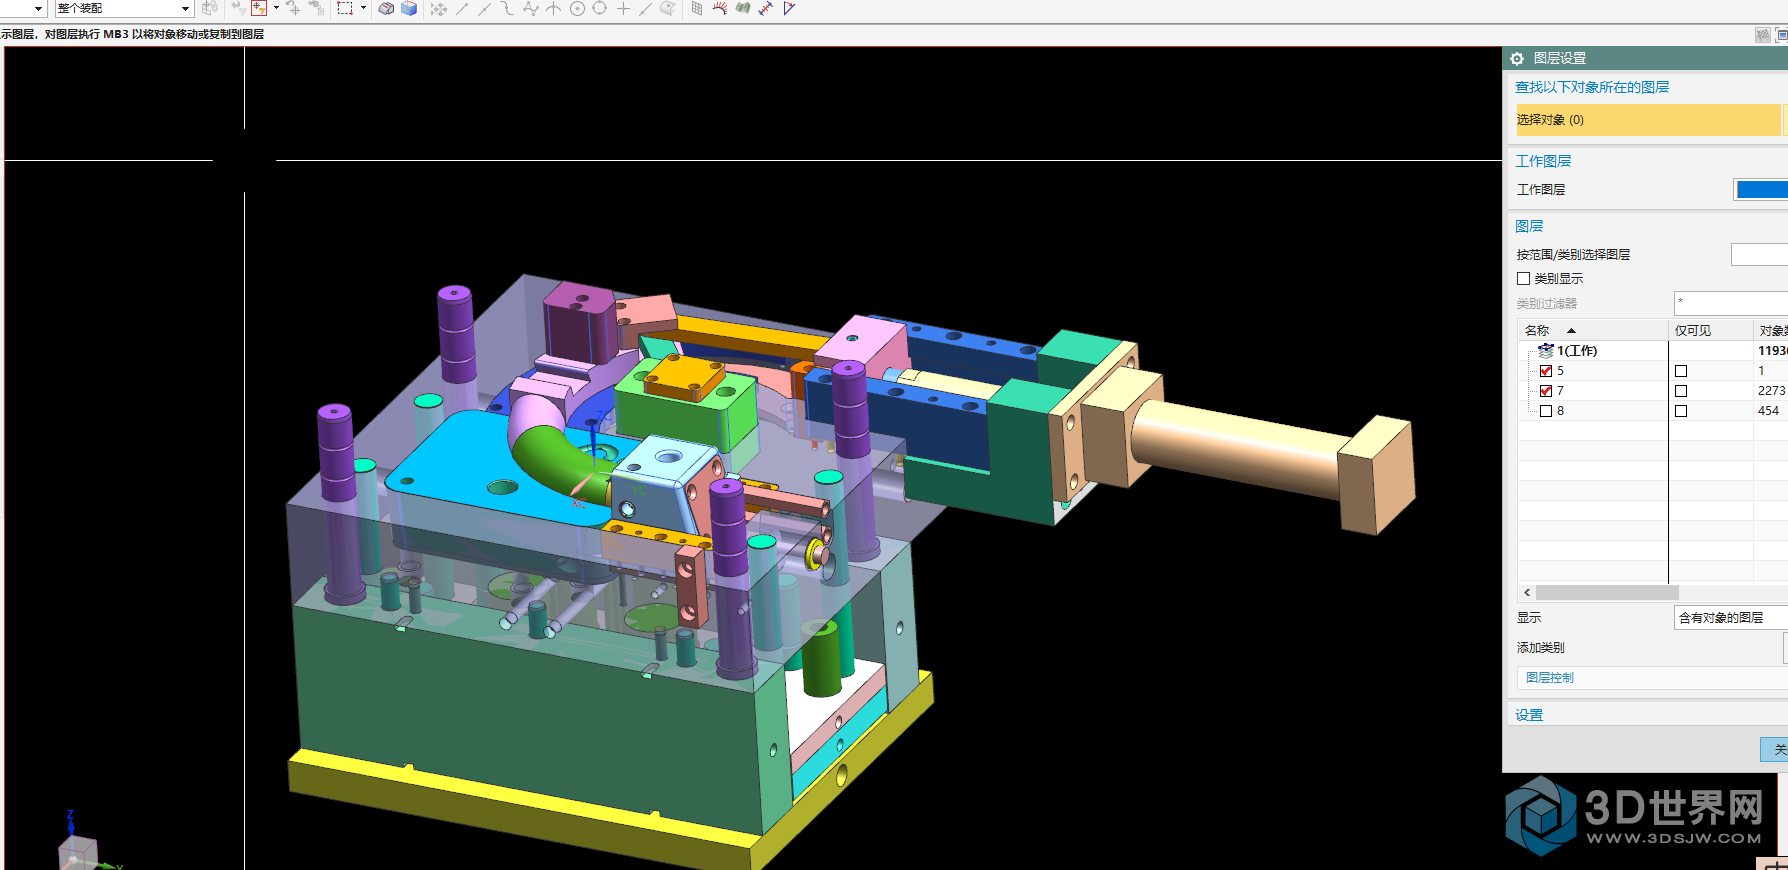This screenshot has height=870, width=1788.
Task: Click the green face analysis icon
Action: [x=743, y=8]
